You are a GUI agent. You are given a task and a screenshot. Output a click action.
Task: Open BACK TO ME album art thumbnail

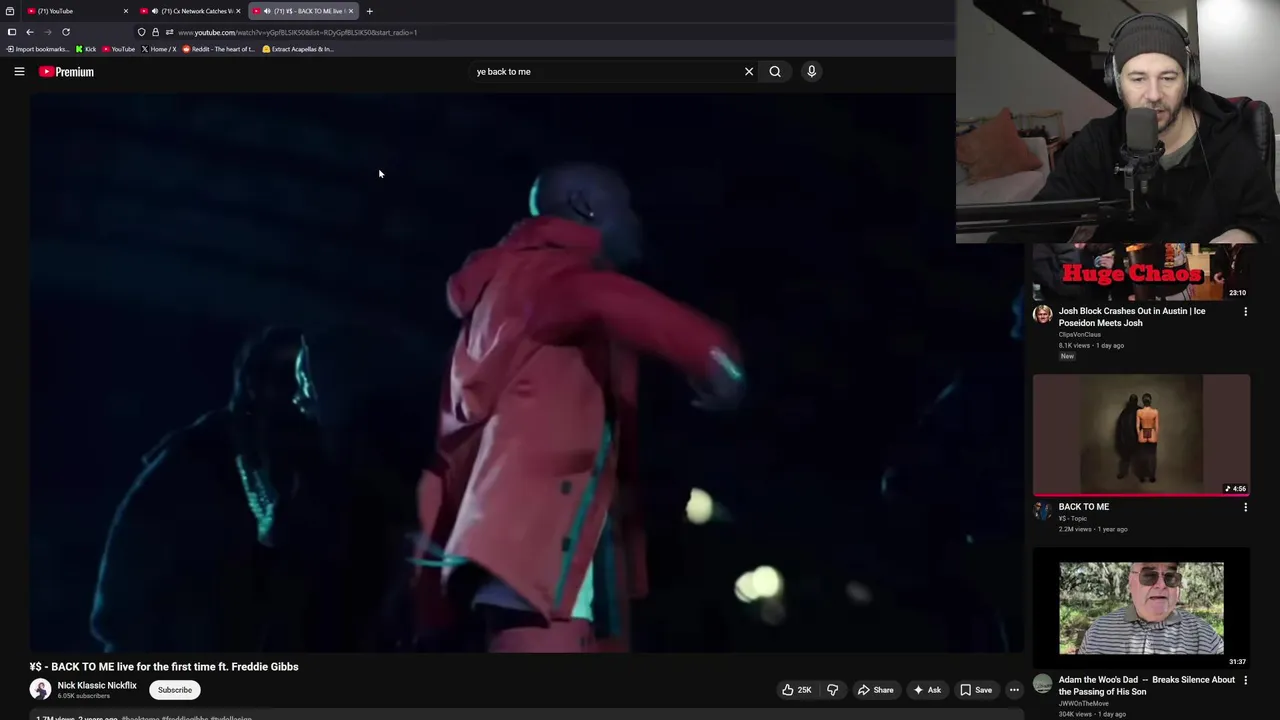tap(1141, 435)
